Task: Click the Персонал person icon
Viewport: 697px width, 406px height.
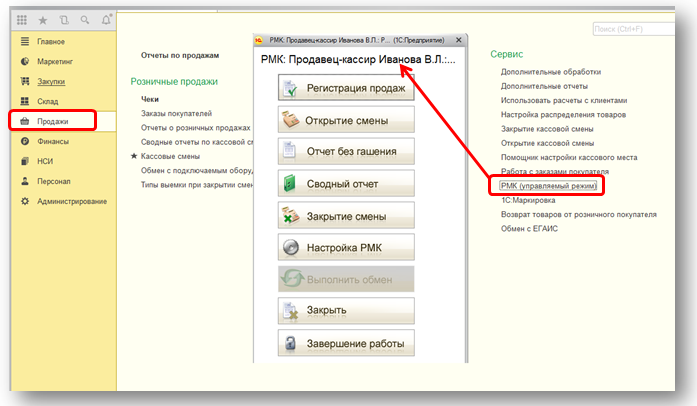Action: tap(25, 181)
